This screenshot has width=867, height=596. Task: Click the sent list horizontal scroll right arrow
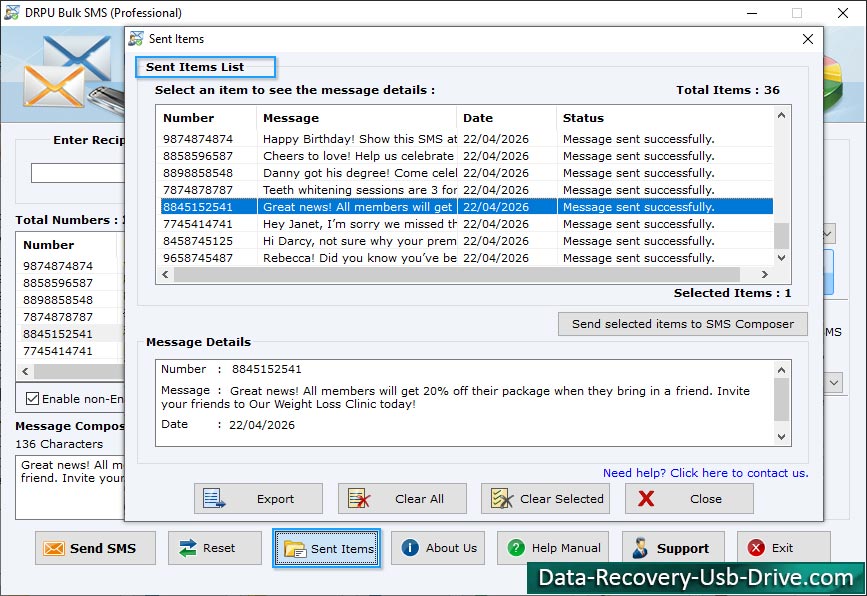click(x=765, y=274)
